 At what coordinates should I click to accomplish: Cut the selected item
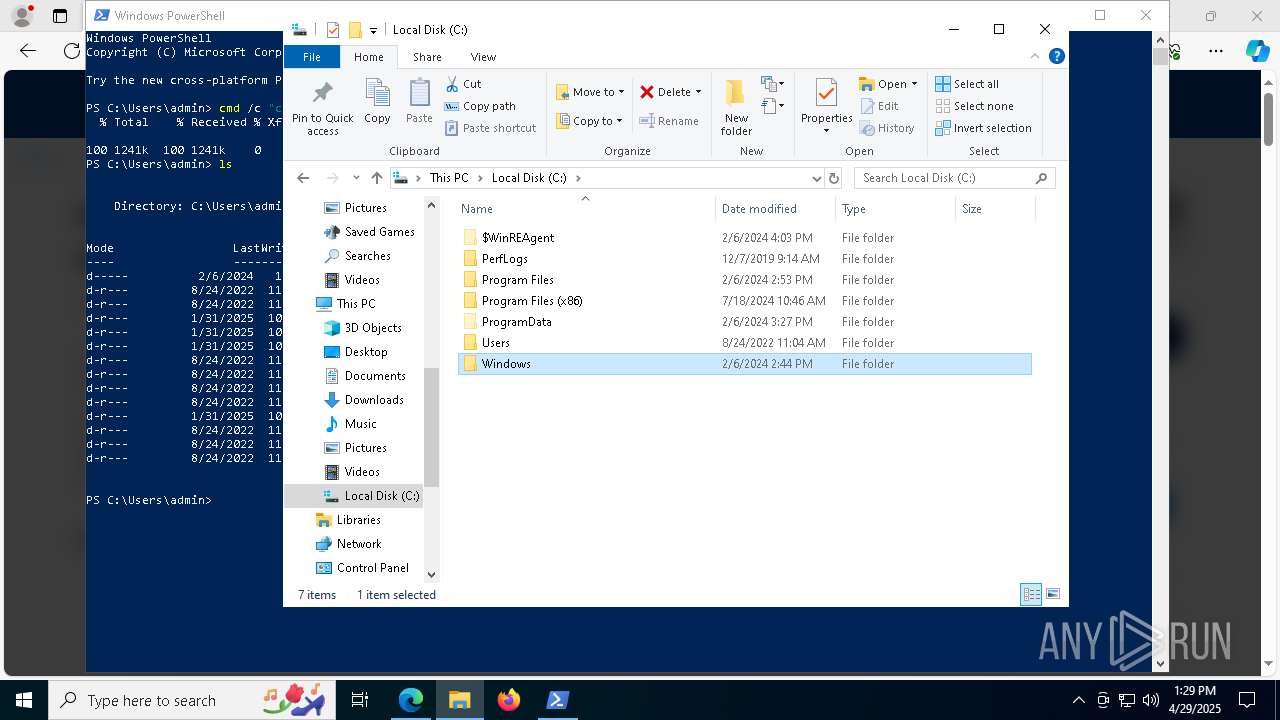pyautogui.click(x=463, y=84)
